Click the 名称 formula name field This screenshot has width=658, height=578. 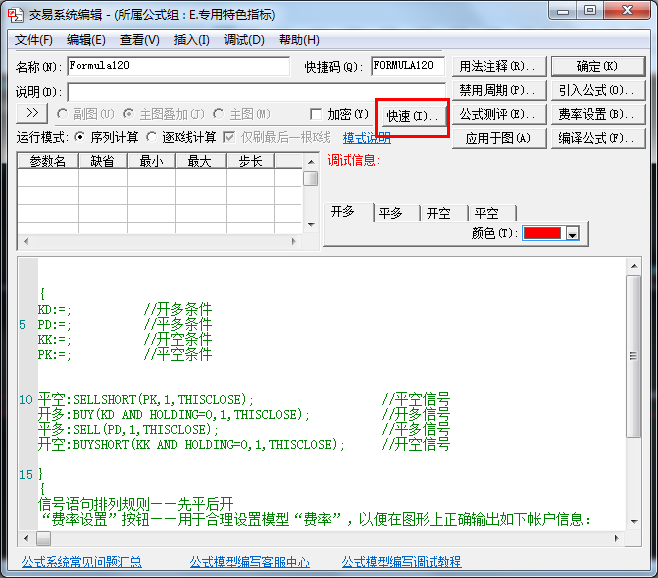178,66
